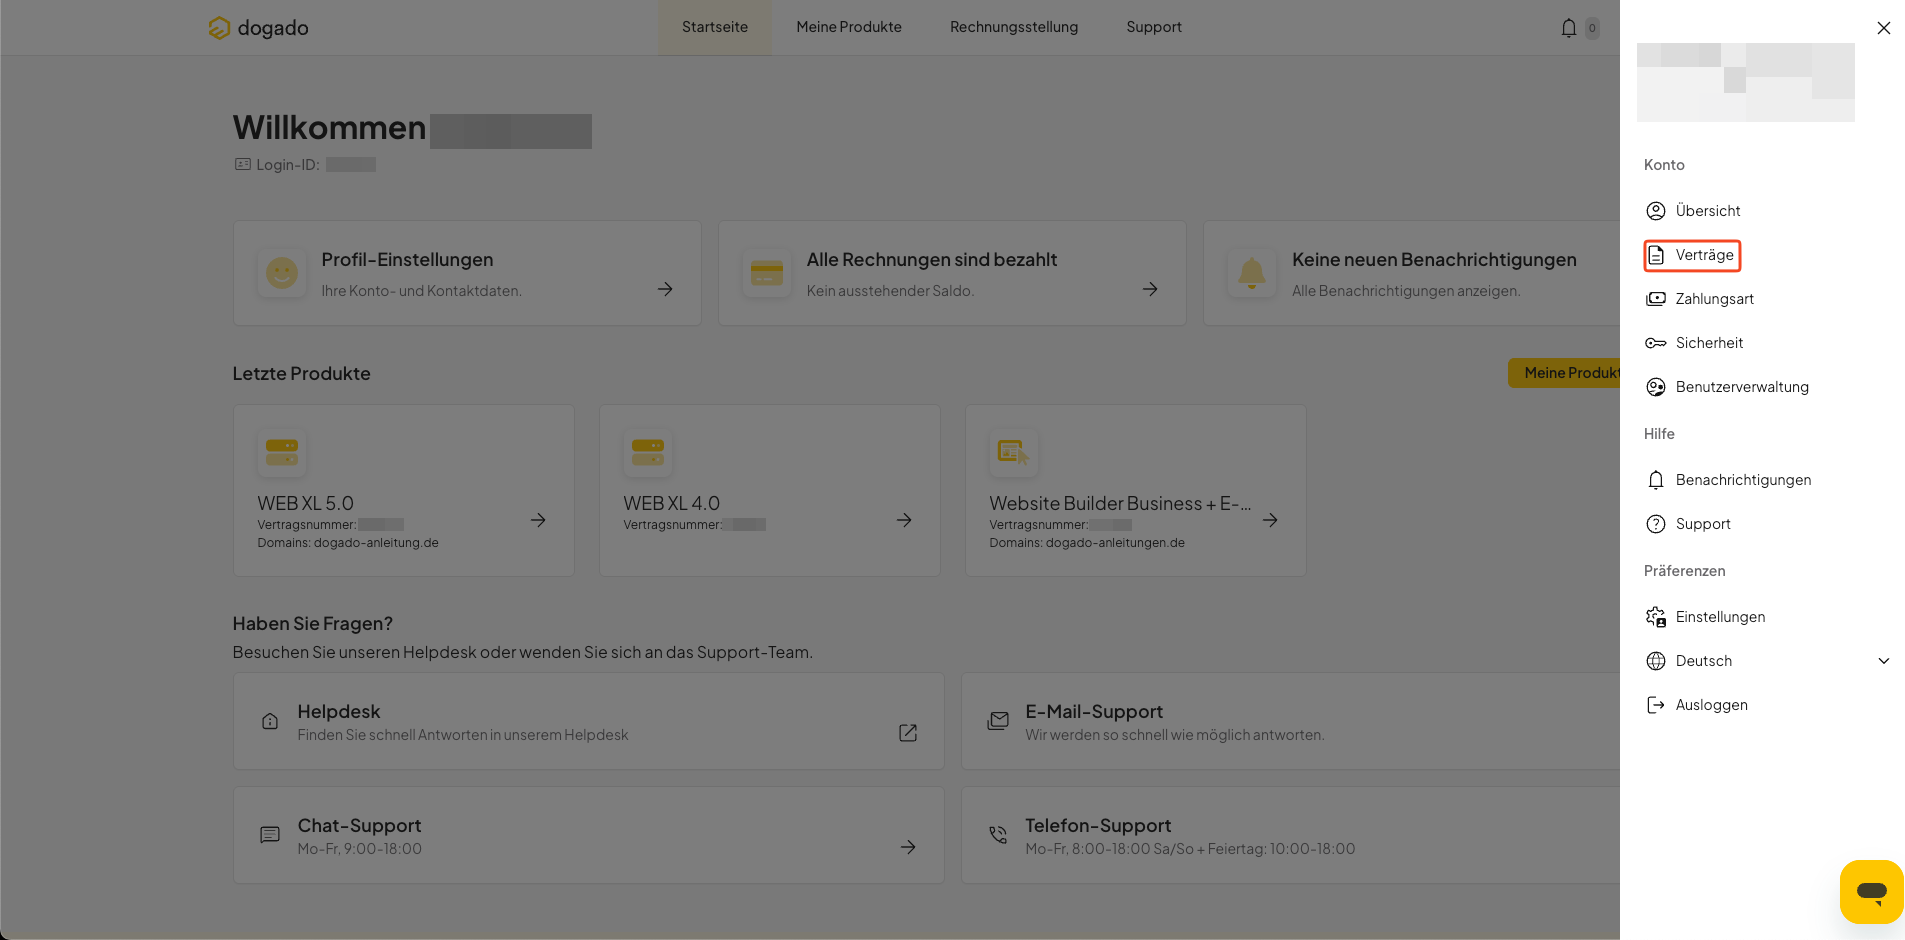Click the Benachrichtigungen bell icon in sidebar

1656,480
